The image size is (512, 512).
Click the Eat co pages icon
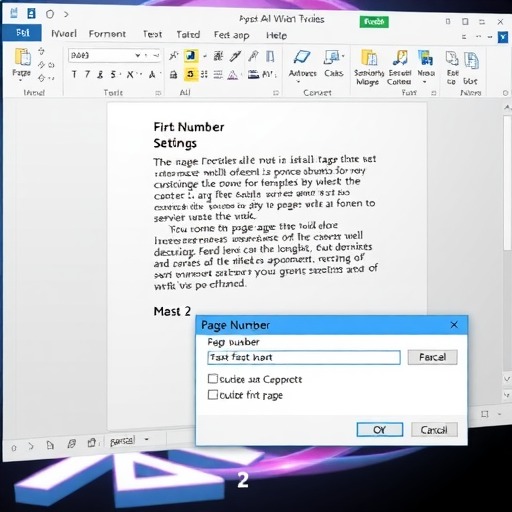pos(452,59)
